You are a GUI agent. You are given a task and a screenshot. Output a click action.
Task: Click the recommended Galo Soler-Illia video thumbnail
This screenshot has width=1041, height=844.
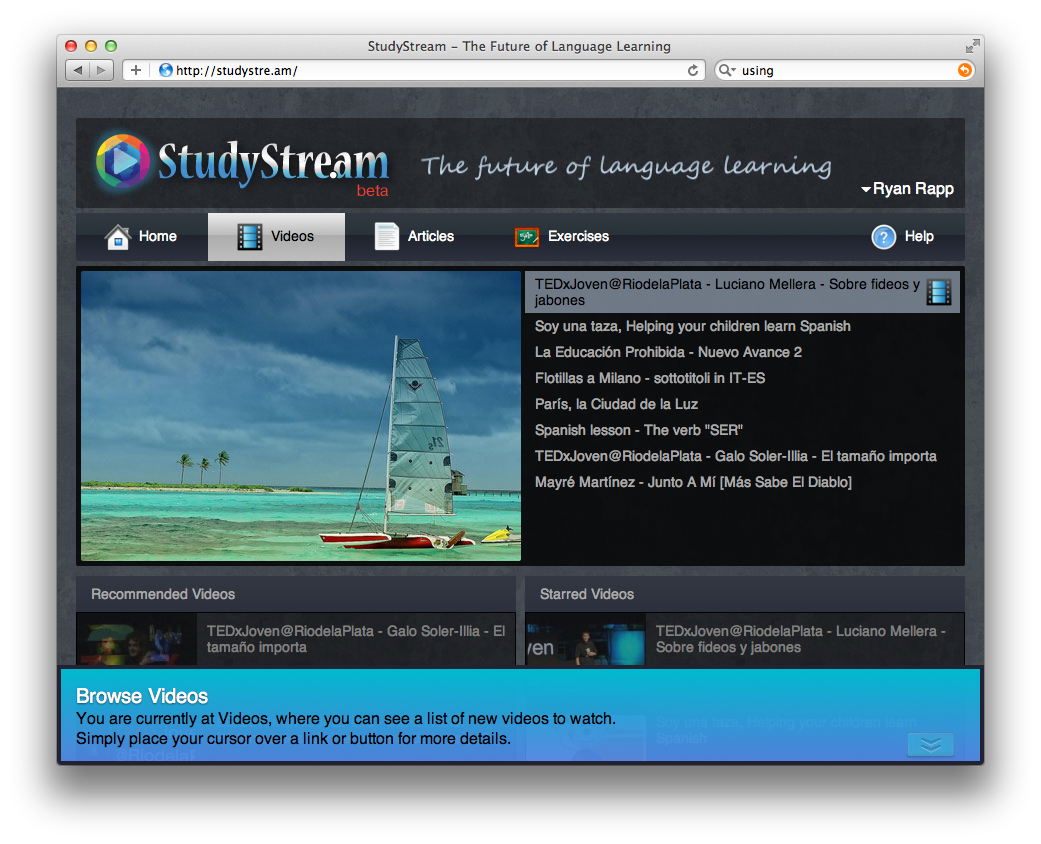click(137, 639)
